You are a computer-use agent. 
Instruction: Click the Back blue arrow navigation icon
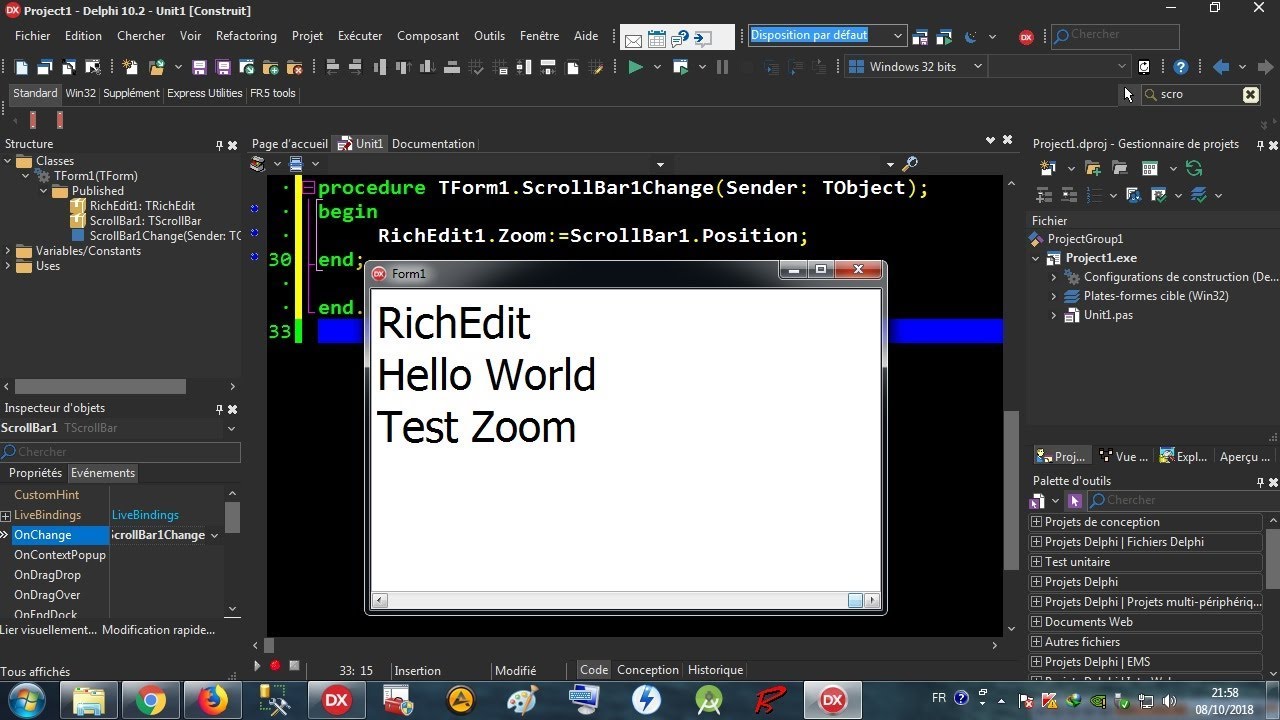click(1220, 67)
